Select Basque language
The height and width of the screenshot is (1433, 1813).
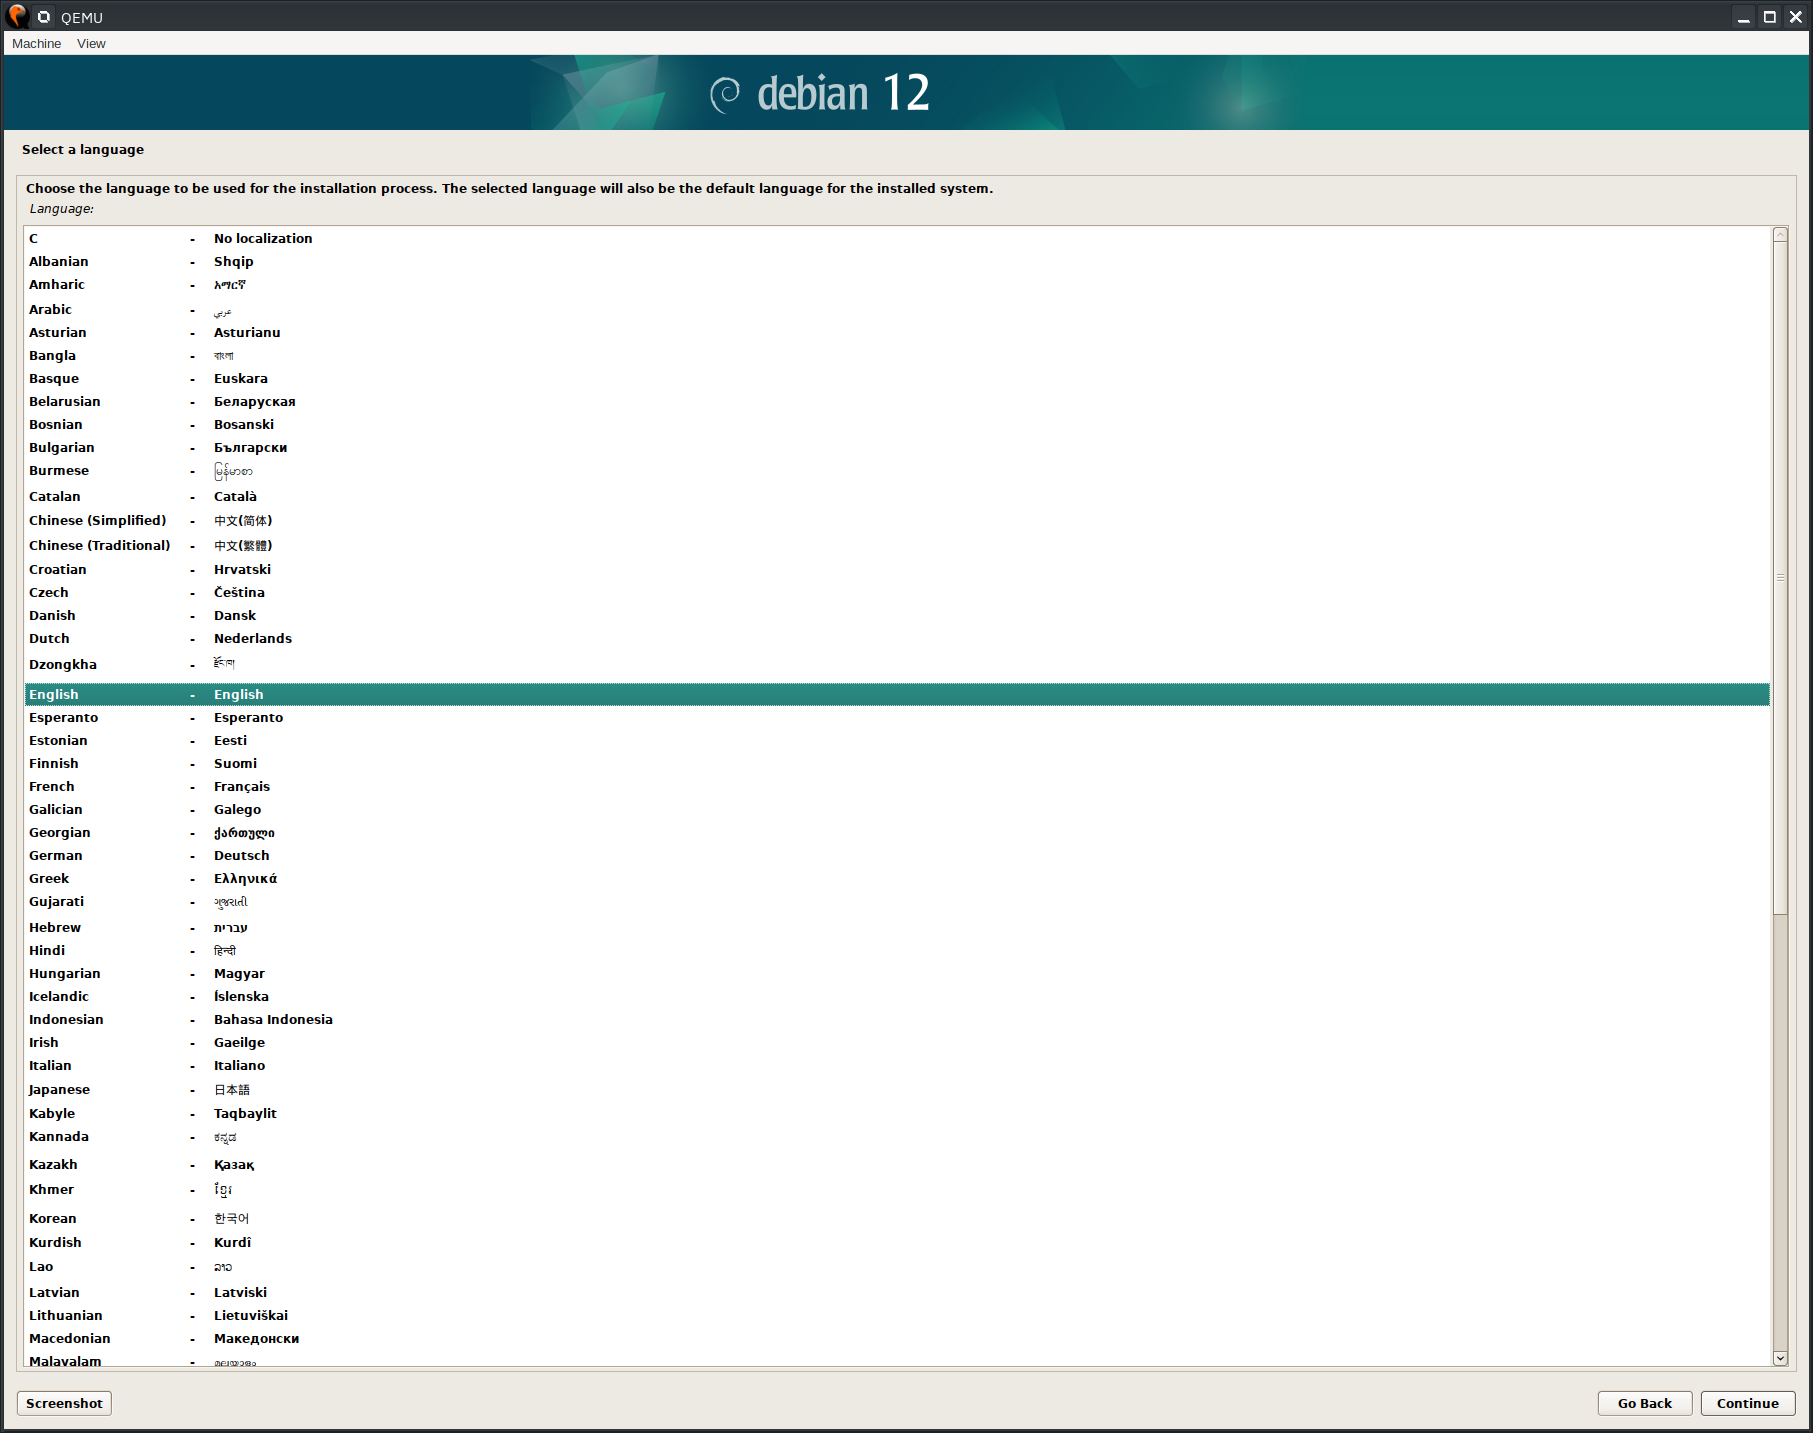tap(897, 378)
